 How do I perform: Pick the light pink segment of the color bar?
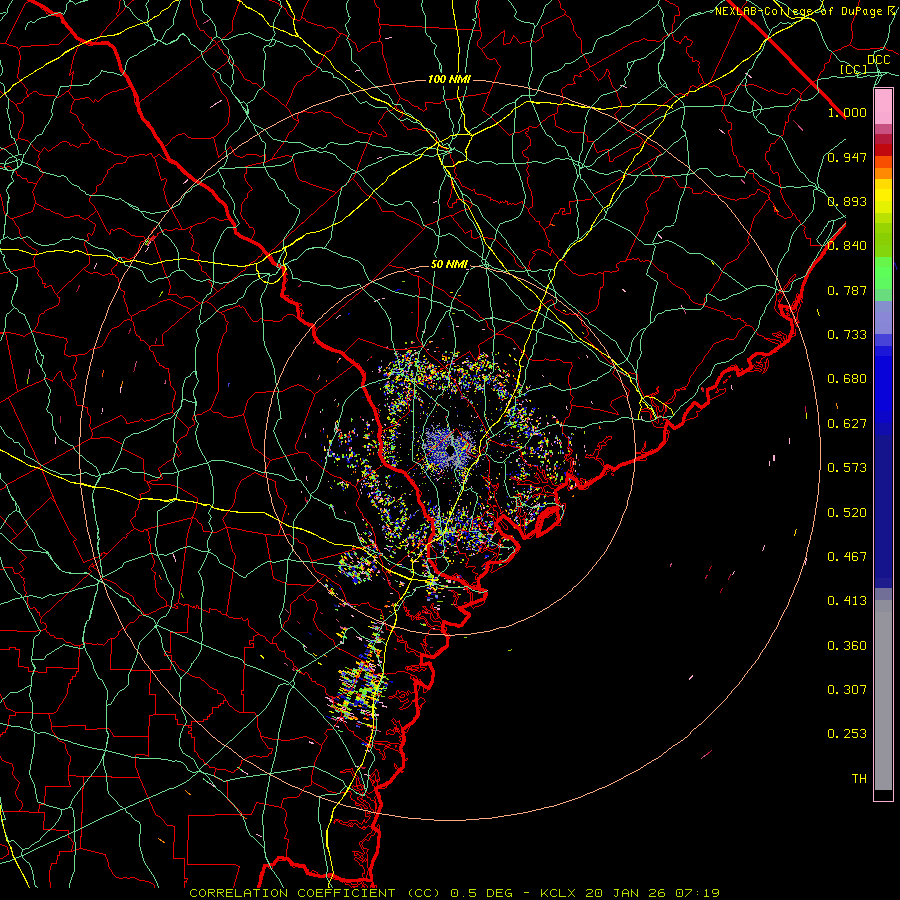[x=883, y=107]
